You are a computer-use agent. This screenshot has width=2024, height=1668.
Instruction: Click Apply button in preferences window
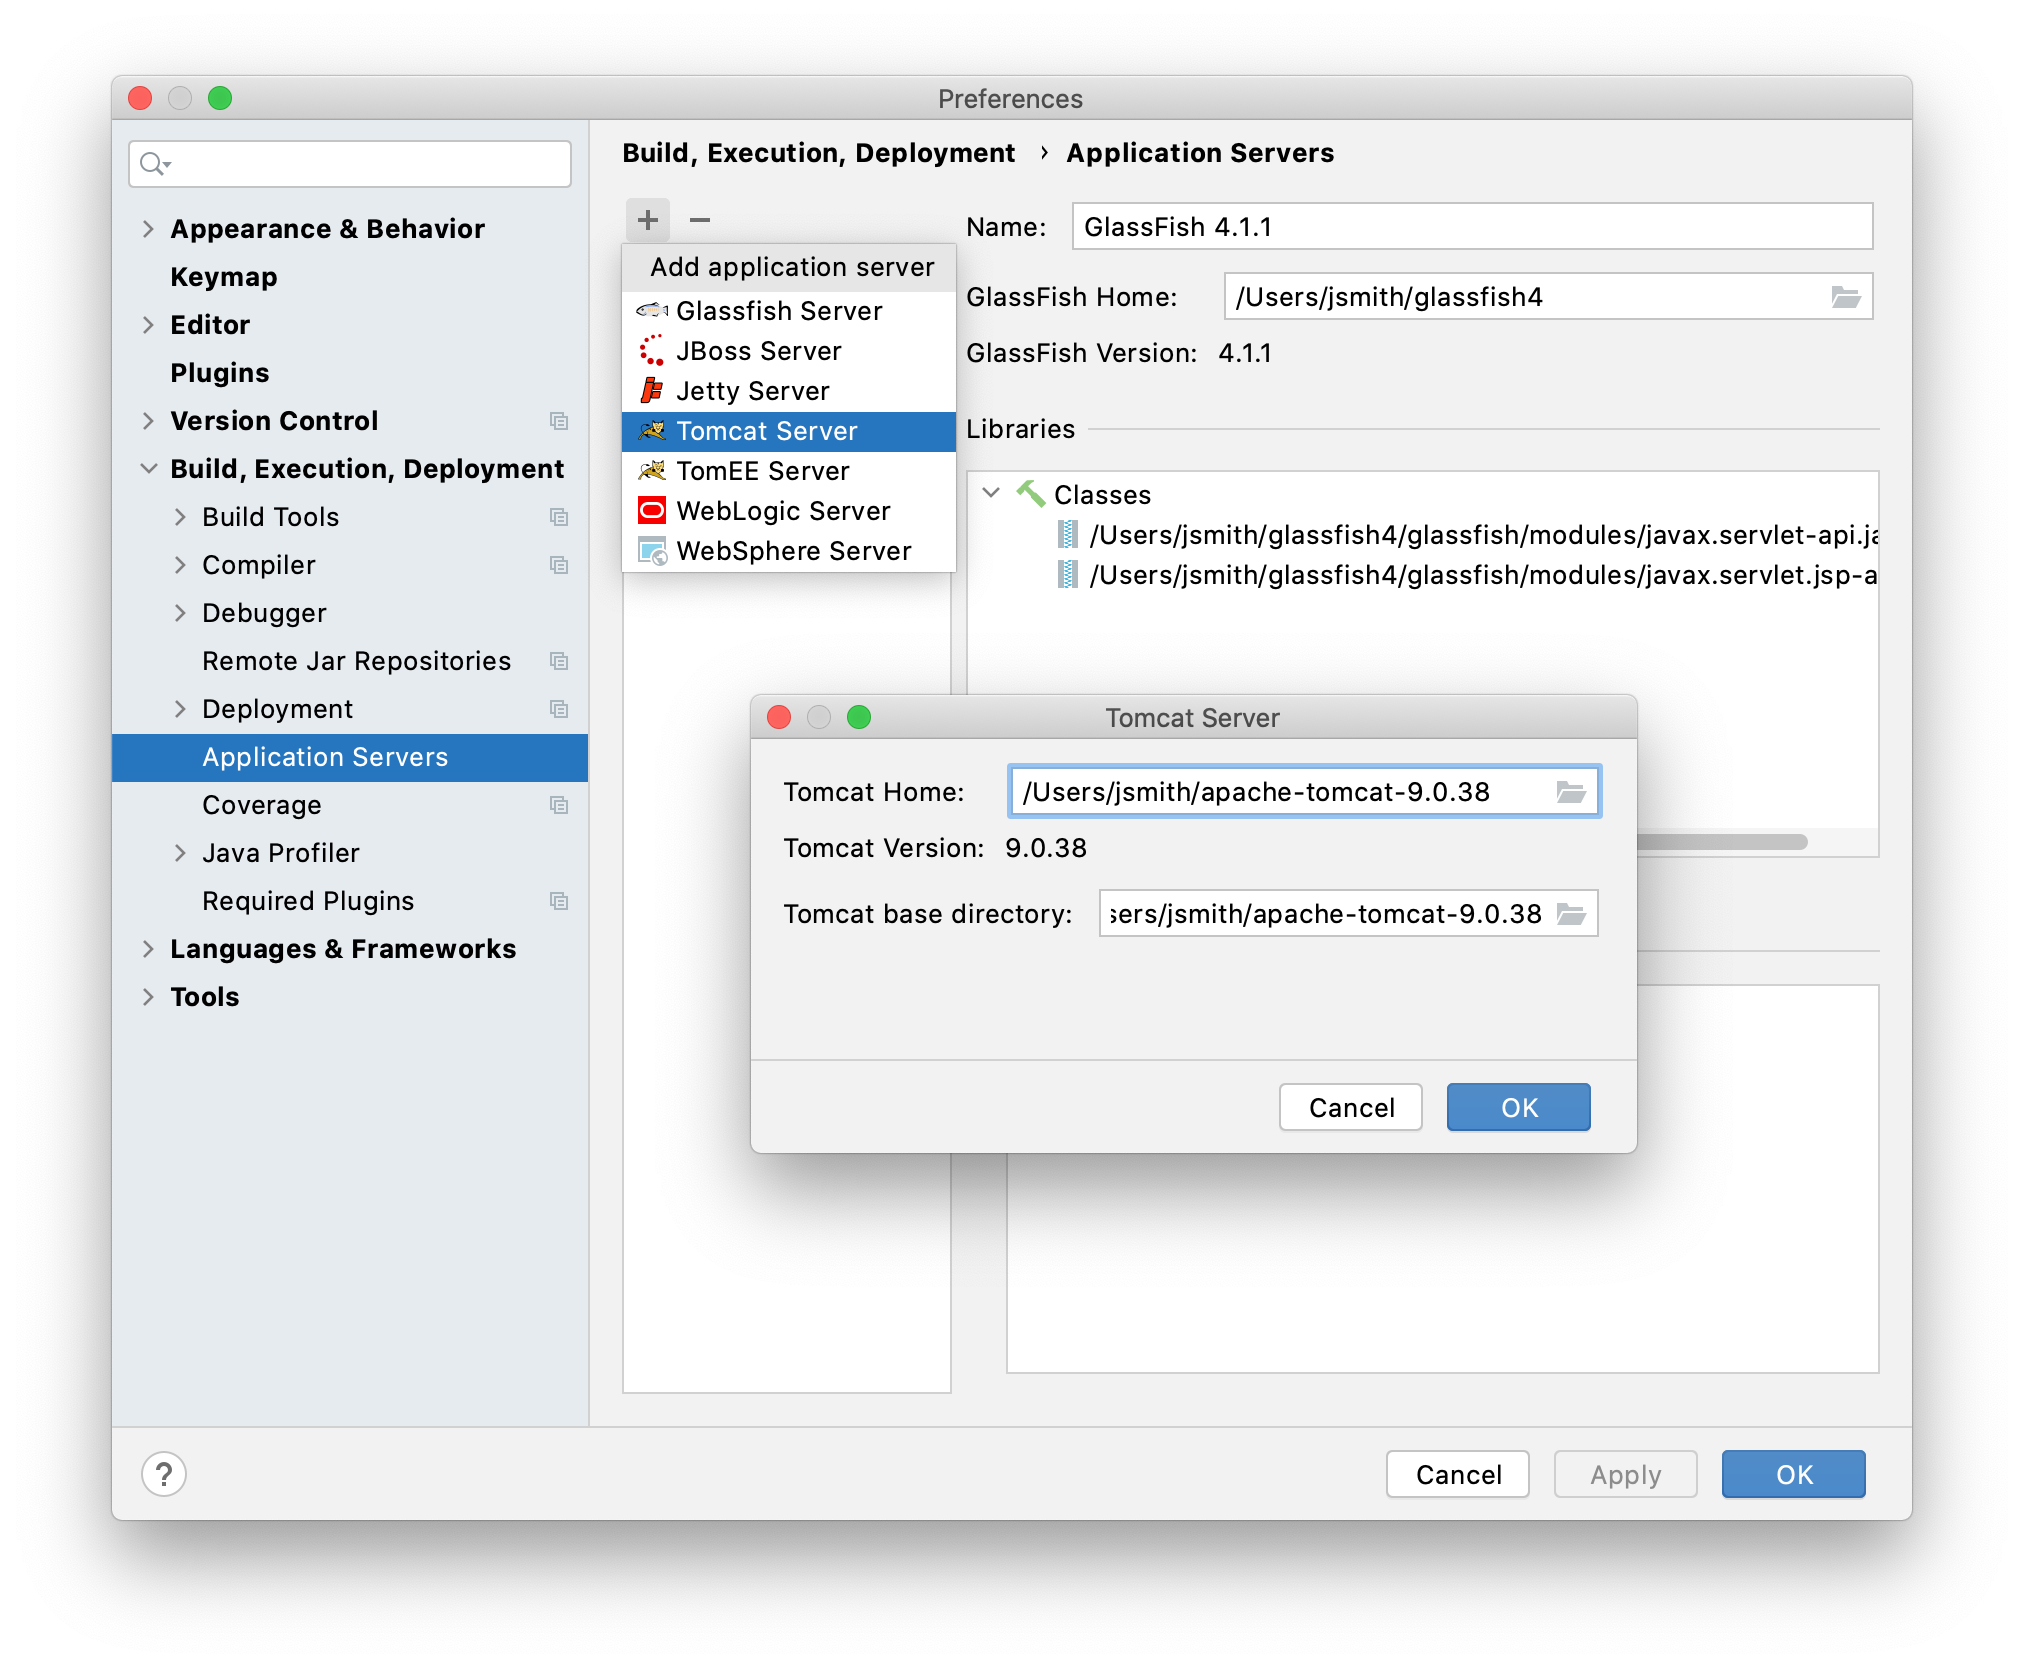(1622, 1475)
